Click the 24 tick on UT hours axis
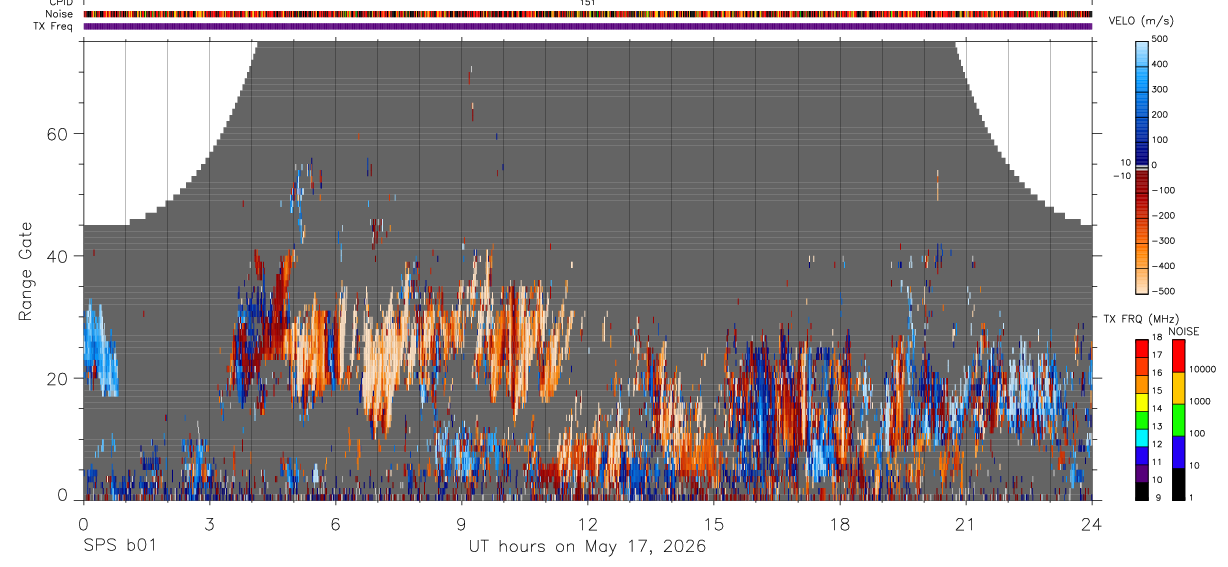This screenshot has height=567, width=1228. [1091, 523]
